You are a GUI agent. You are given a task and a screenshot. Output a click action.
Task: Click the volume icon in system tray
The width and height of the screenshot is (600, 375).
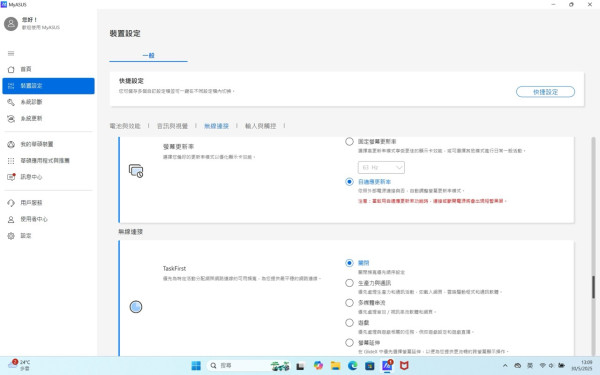tap(551, 365)
